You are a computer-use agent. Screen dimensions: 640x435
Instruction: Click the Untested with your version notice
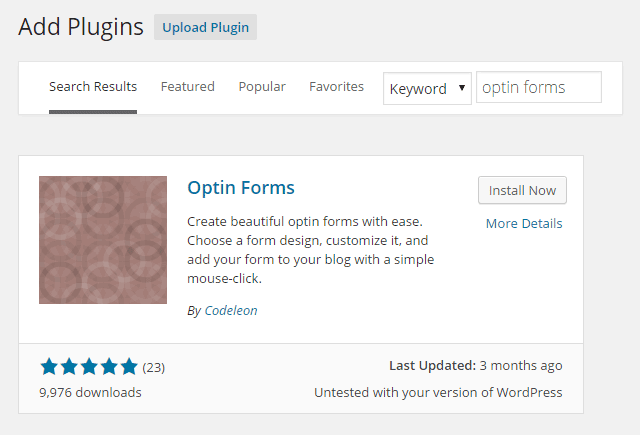(438, 393)
